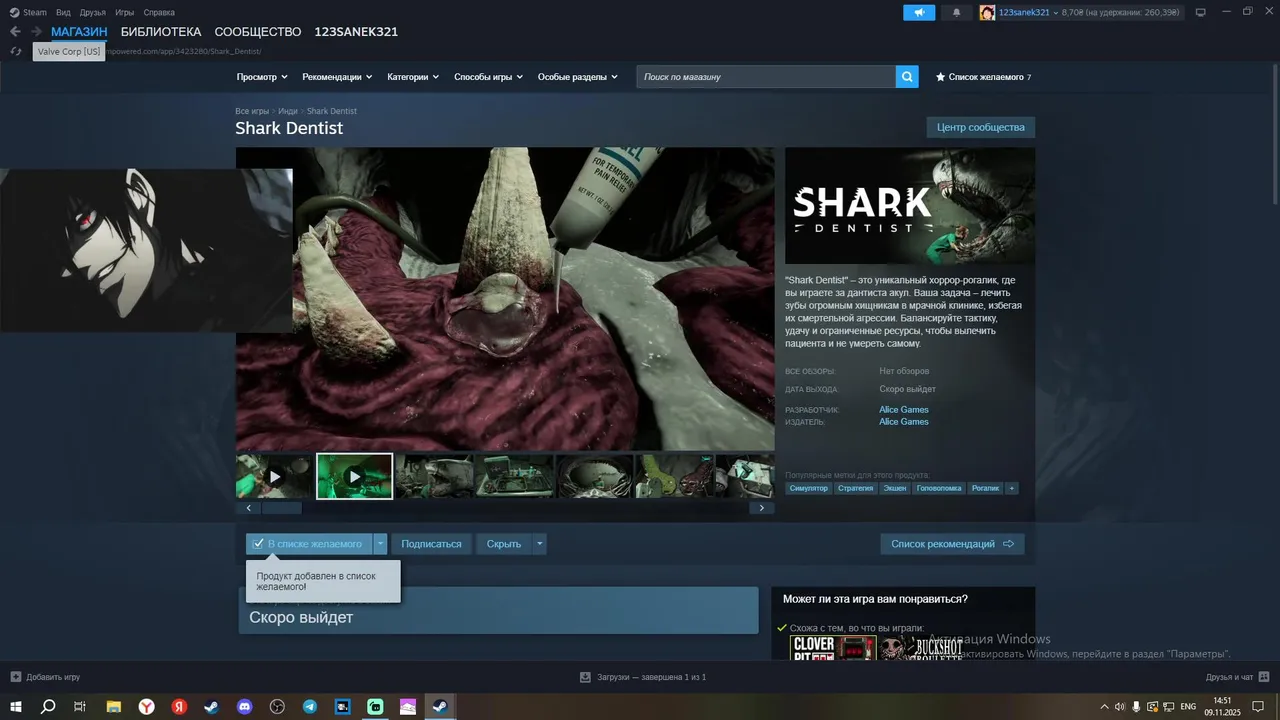Open the announcements megaphone button
Viewport: 1280px width, 720px height.
919,12
